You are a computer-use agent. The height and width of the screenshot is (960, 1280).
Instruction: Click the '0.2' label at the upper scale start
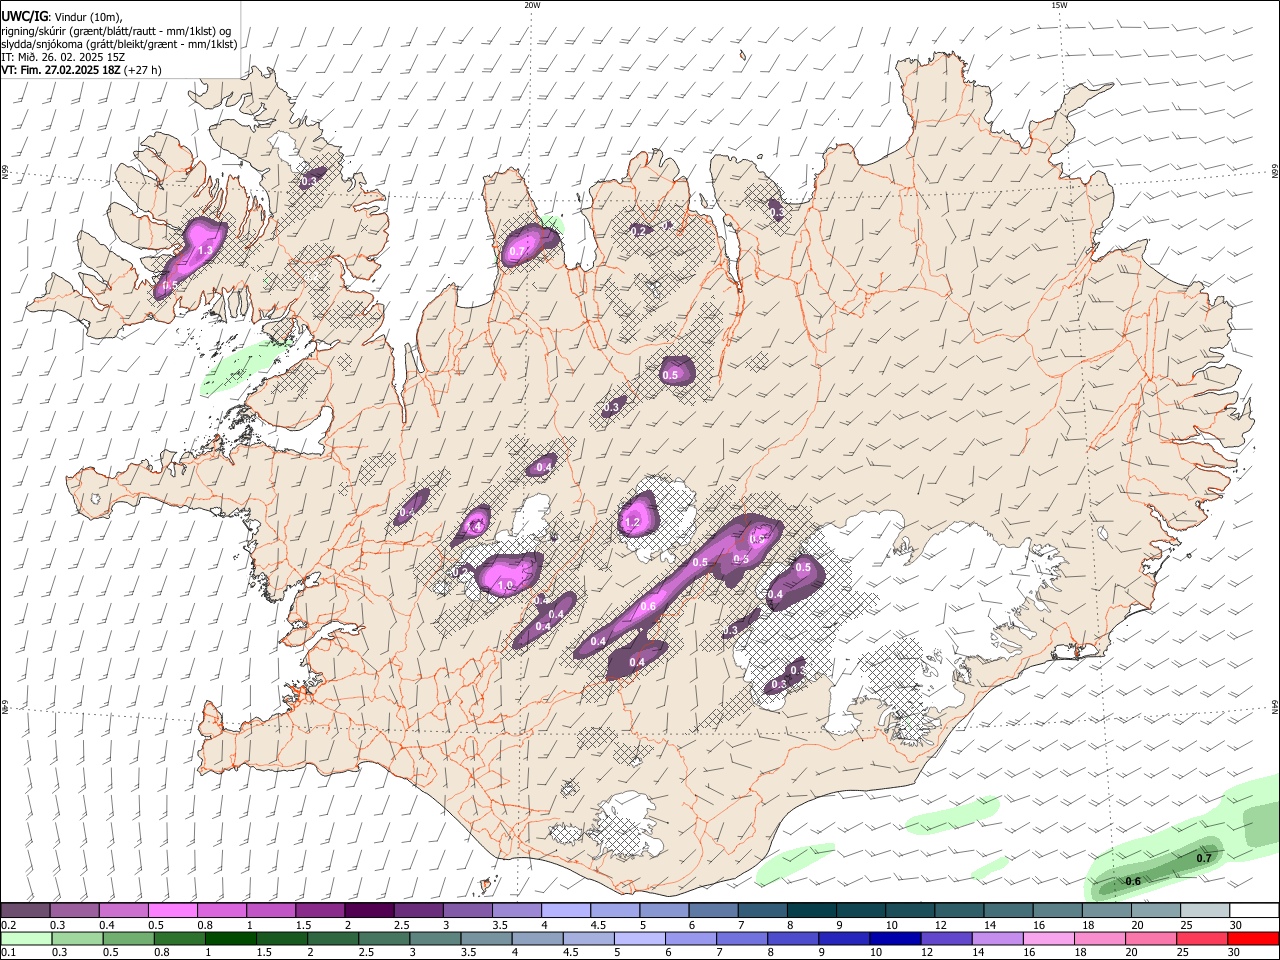[9, 925]
